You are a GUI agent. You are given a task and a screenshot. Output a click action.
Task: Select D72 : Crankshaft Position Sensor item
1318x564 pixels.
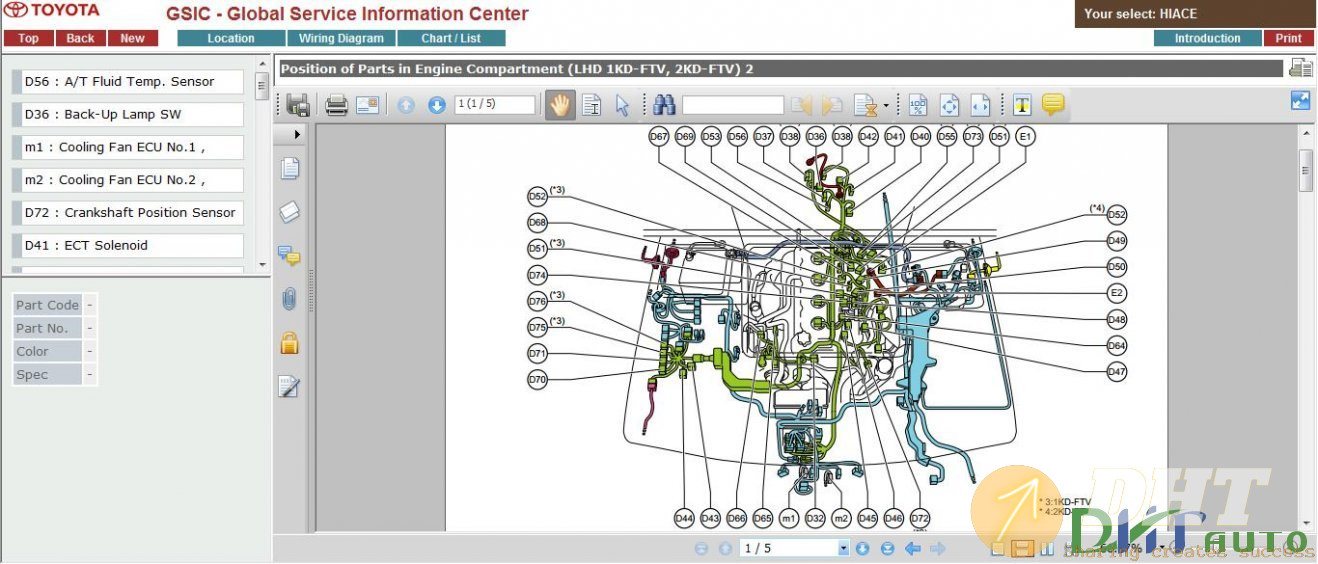point(130,212)
